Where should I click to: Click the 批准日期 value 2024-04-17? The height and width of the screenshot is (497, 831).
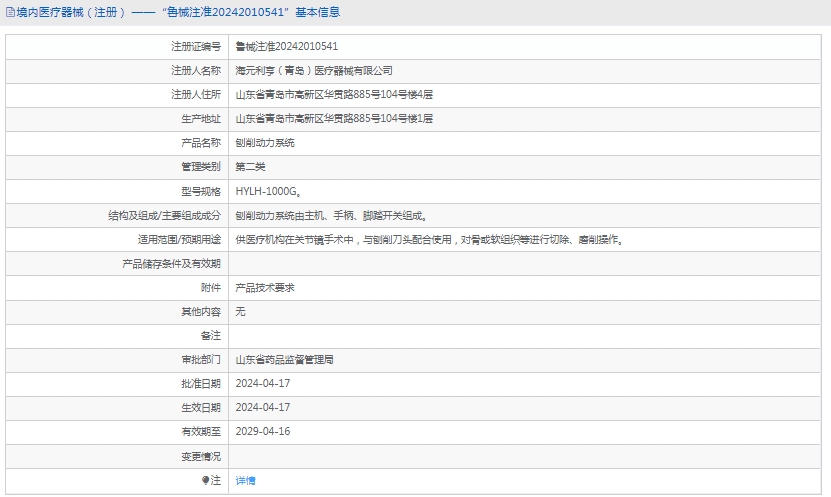(x=262, y=384)
